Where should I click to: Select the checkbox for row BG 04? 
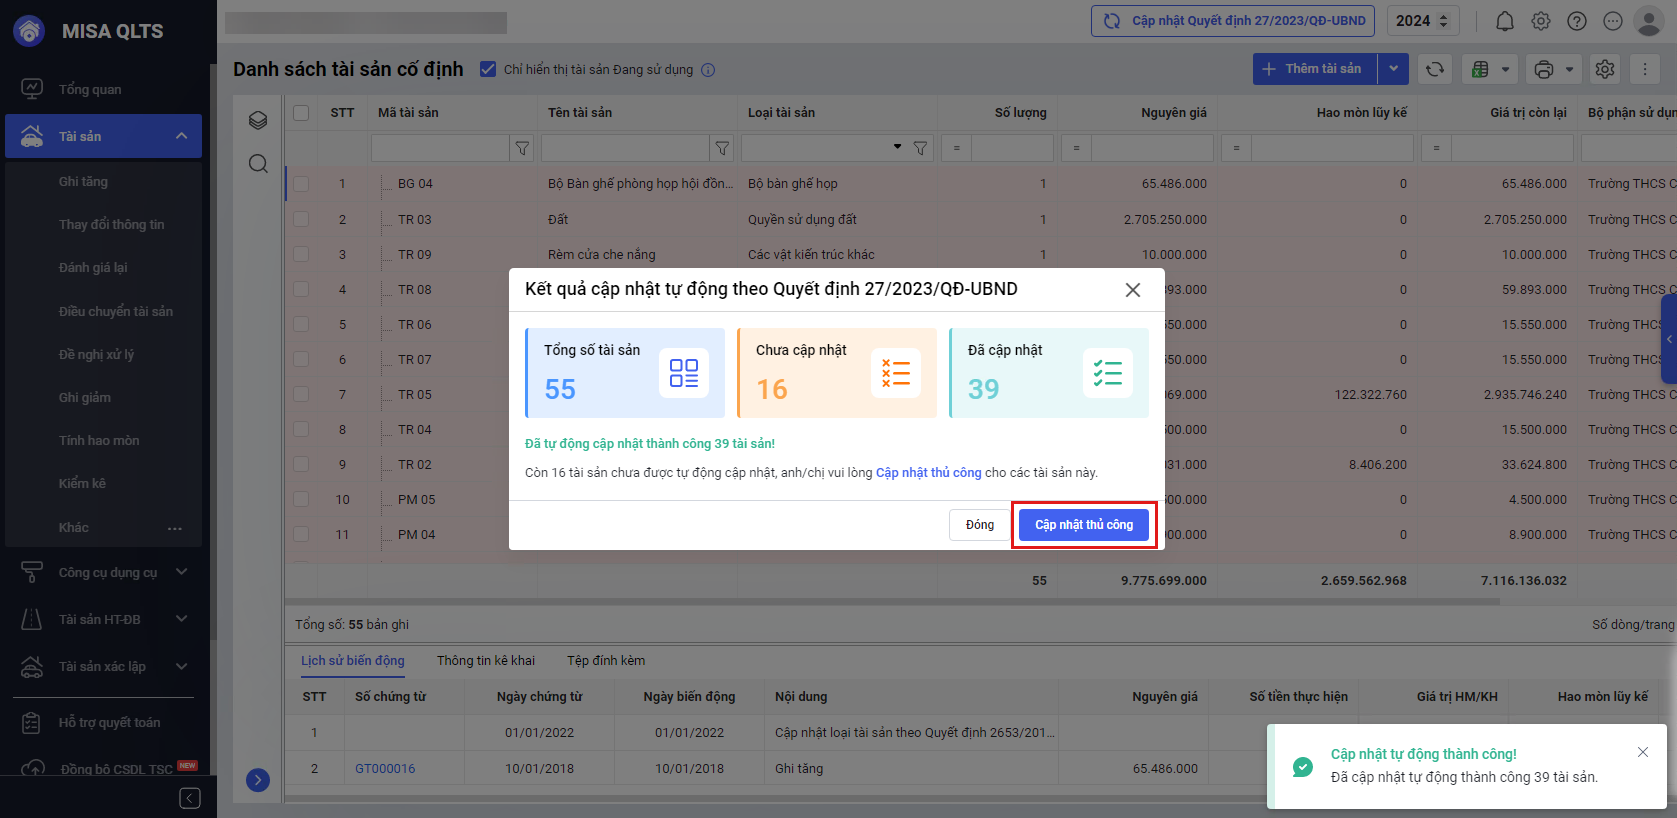pyautogui.click(x=301, y=184)
